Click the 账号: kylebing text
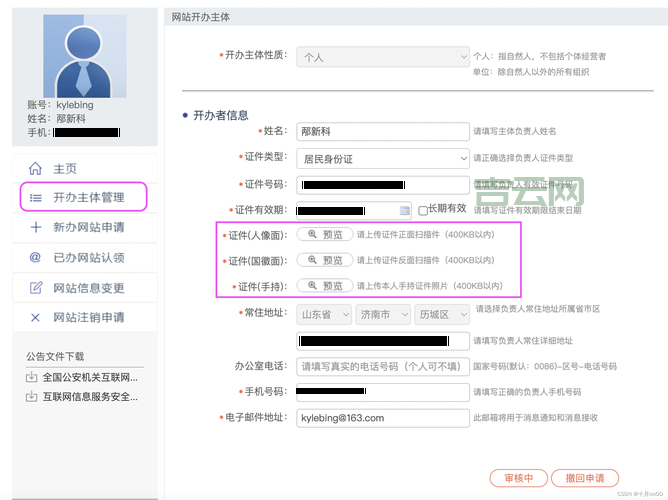The image size is (668, 500). pyautogui.click(x=60, y=105)
